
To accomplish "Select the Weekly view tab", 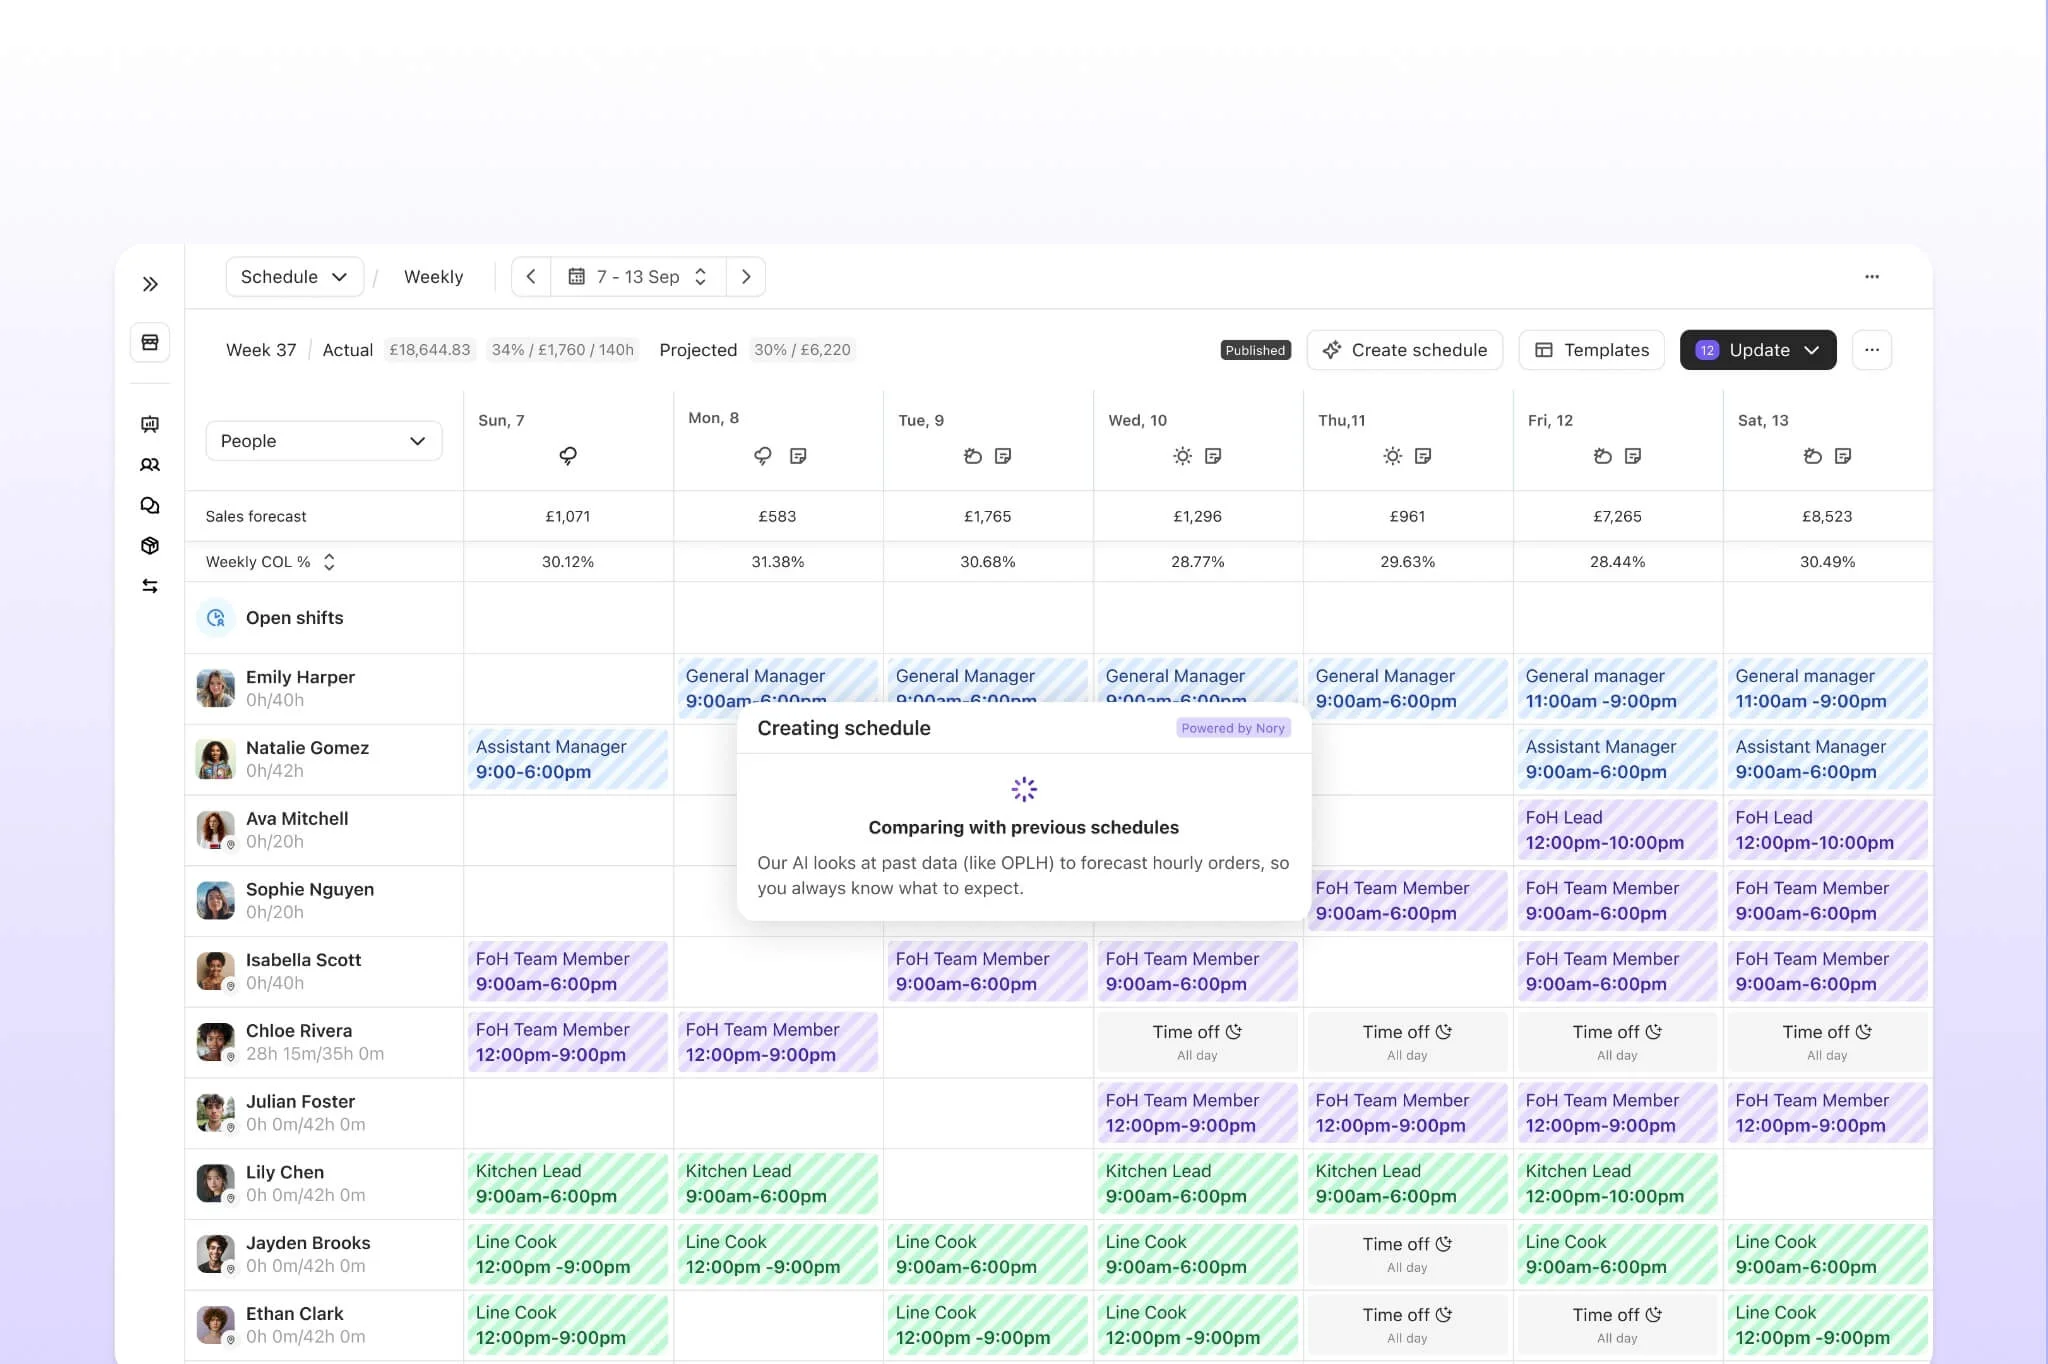I will click(x=433, y=277).
